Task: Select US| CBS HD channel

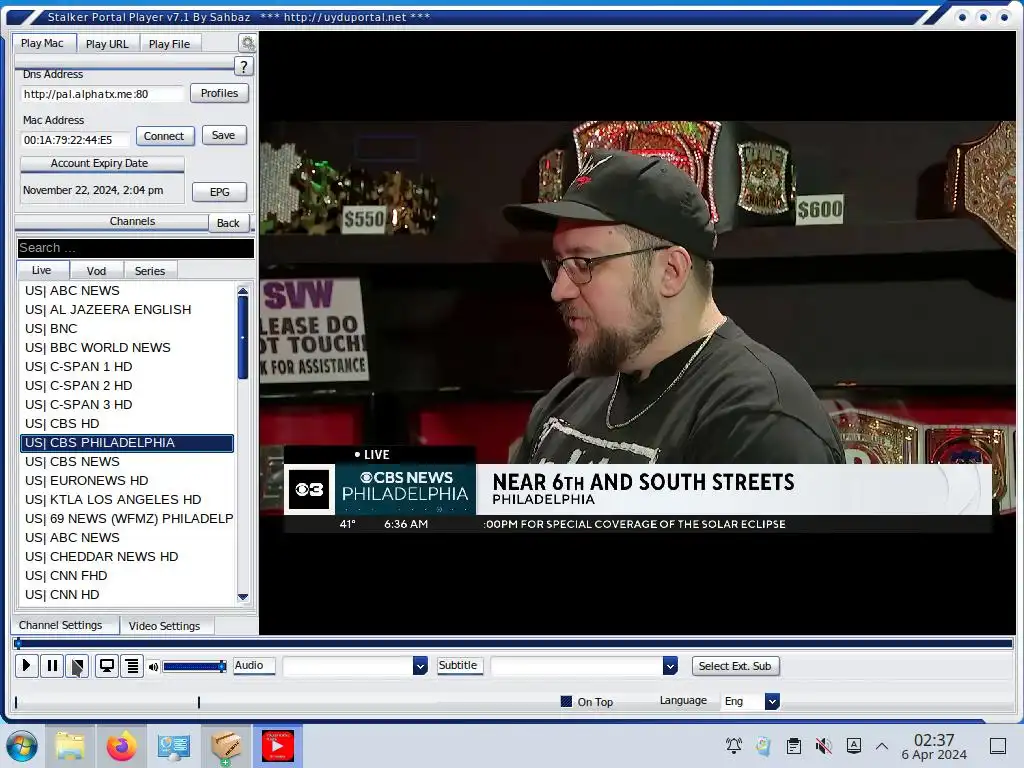Action: coord(127,423)
